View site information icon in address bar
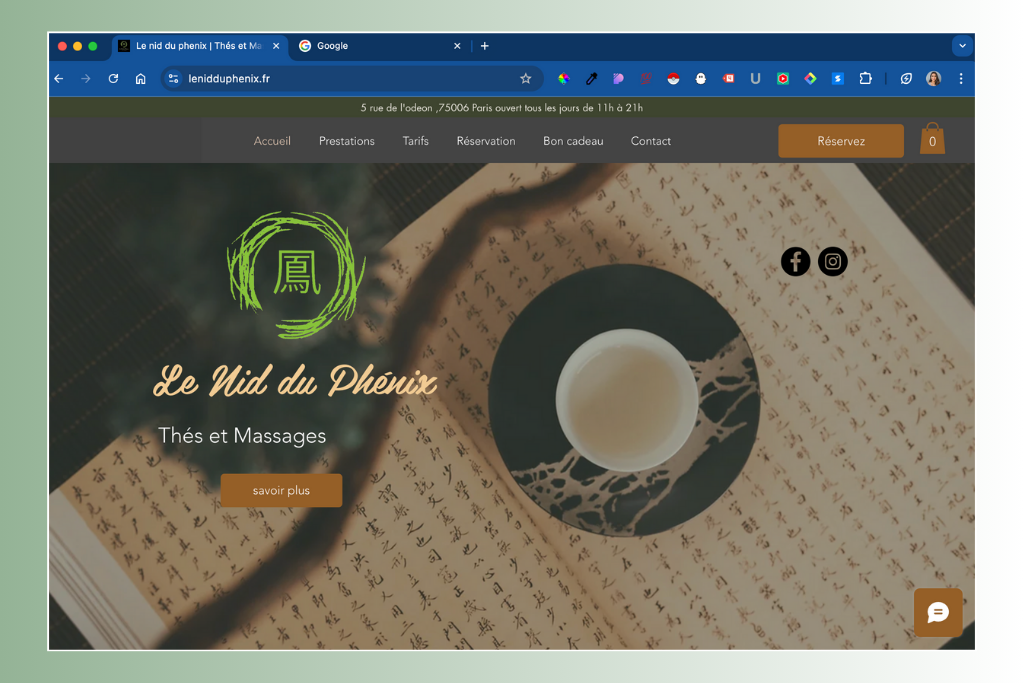 click(173, 78)
